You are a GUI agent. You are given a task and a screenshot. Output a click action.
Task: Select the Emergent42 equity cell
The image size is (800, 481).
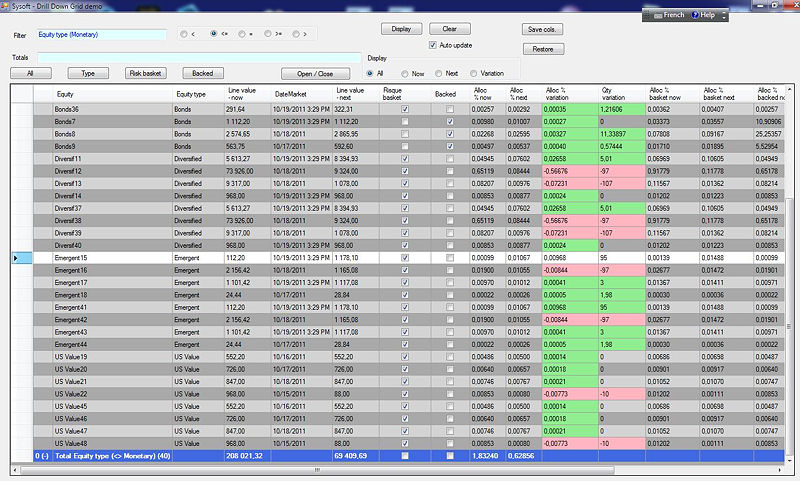tap(112, 320)
